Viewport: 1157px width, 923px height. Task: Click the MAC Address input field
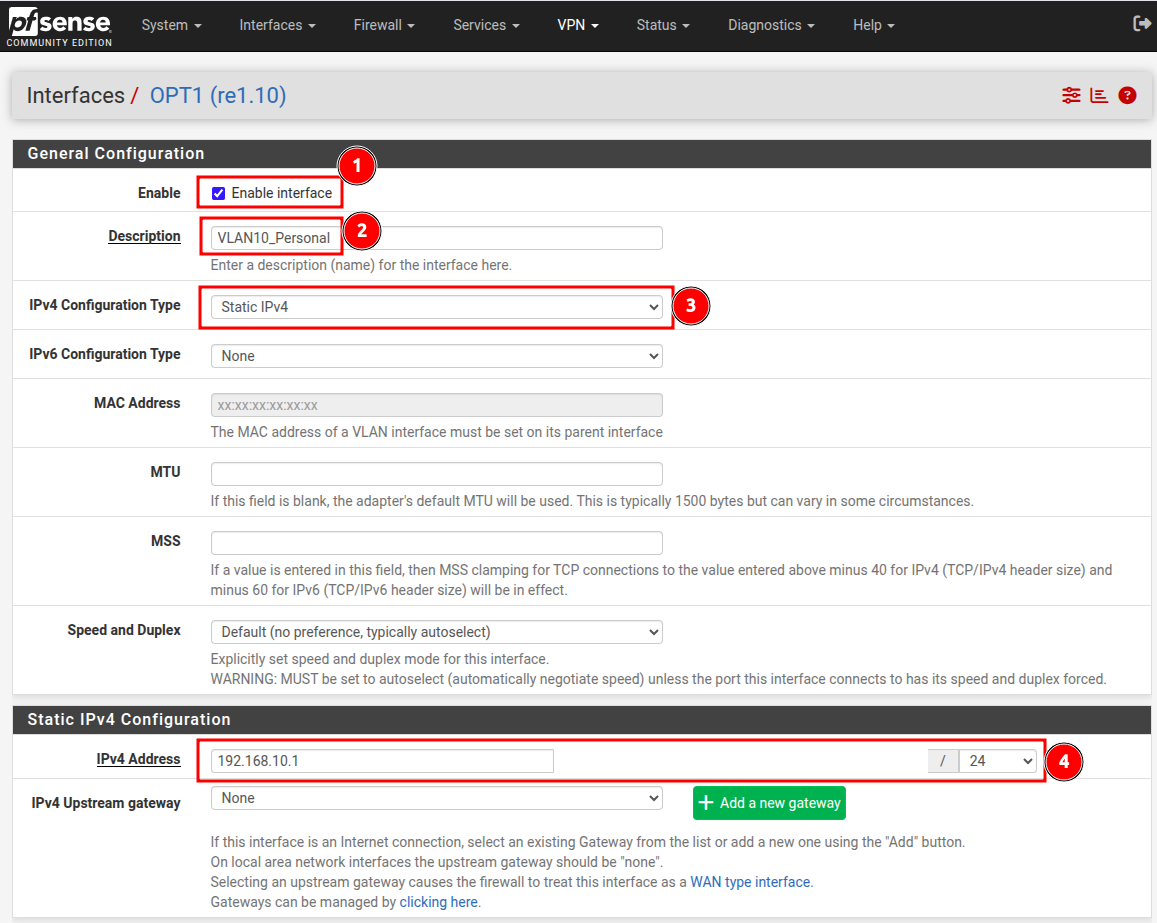click(437, 405)
